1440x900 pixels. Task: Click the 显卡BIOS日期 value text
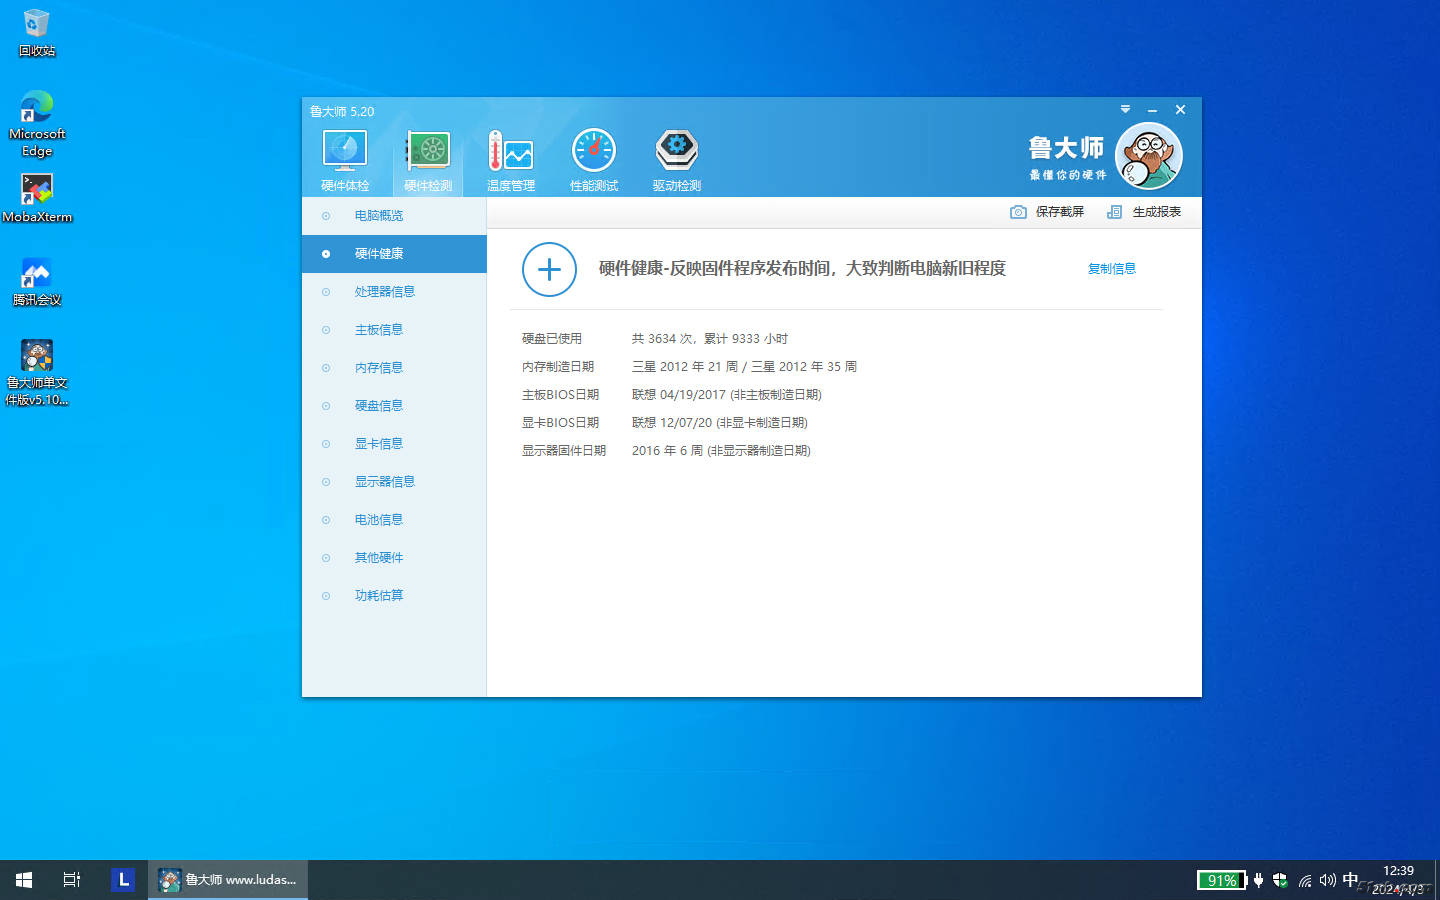[x=720, y=423]
